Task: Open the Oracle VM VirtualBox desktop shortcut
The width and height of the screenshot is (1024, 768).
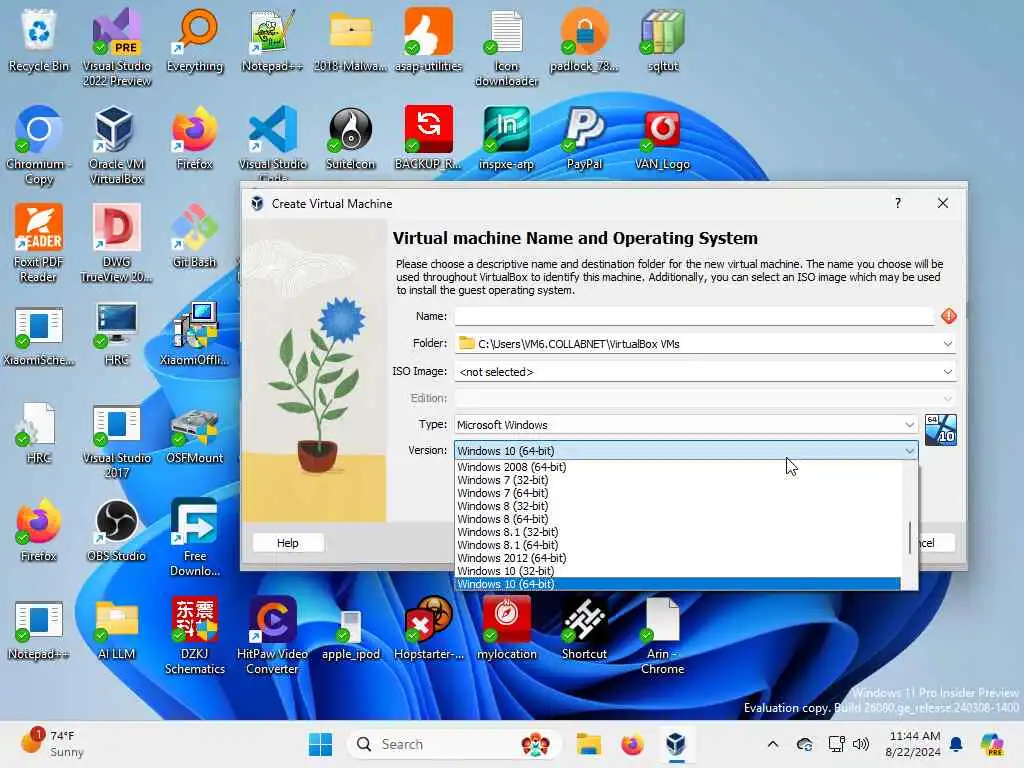Action: tap(116, 145)
